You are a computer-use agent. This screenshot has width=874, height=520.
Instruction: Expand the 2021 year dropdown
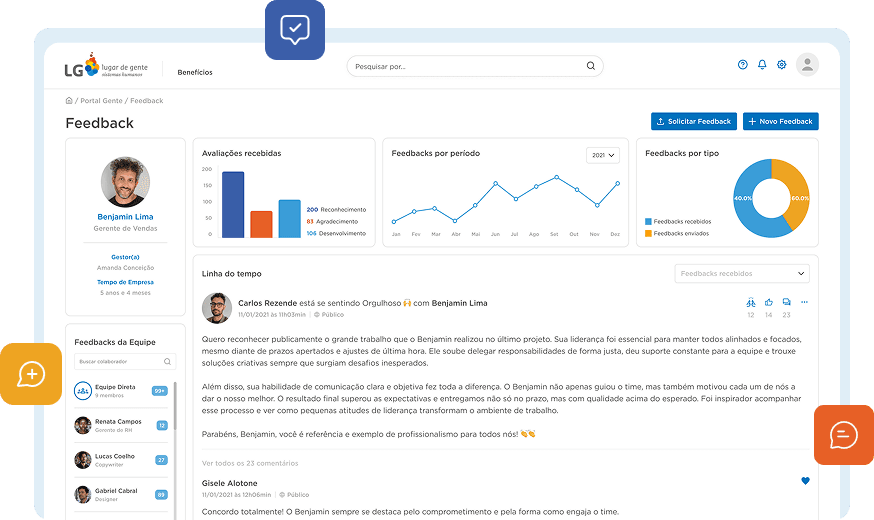pos(603,155)
